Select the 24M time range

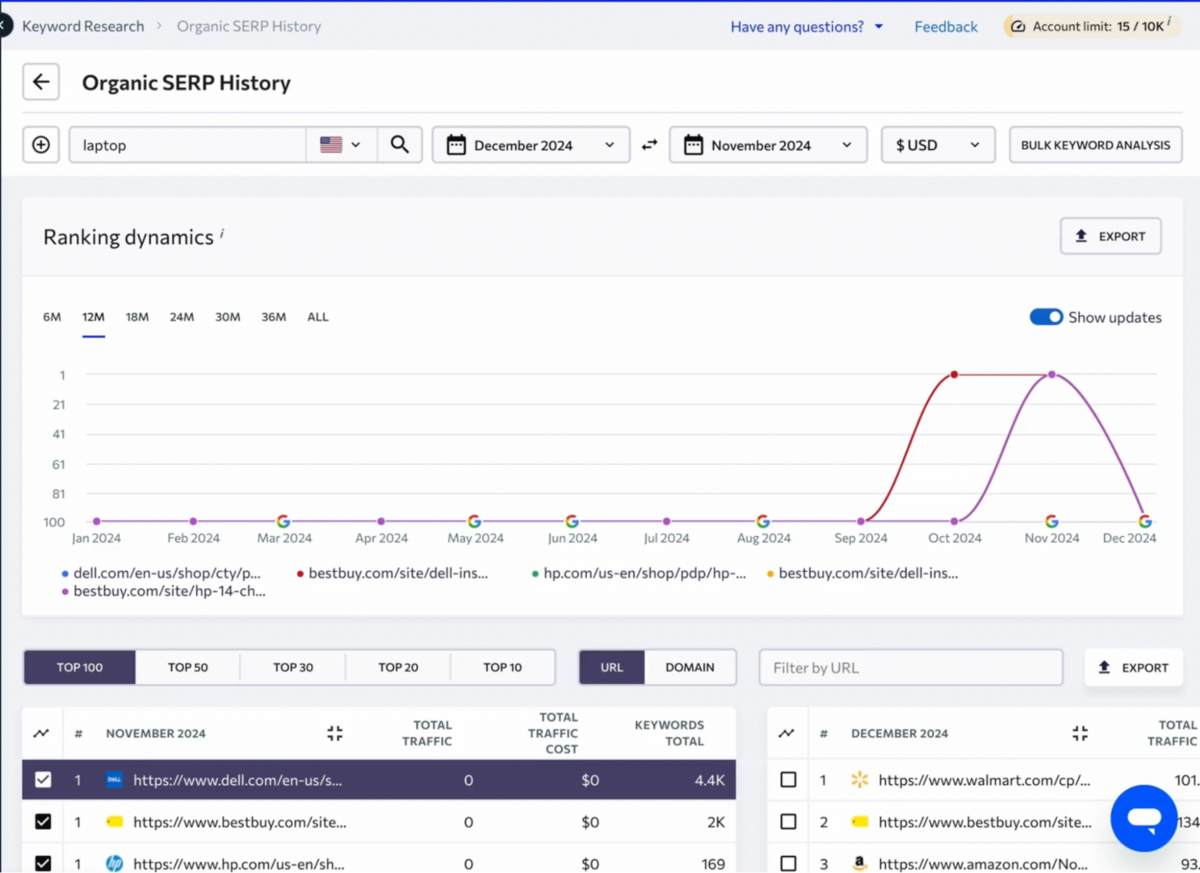(182, 317)
